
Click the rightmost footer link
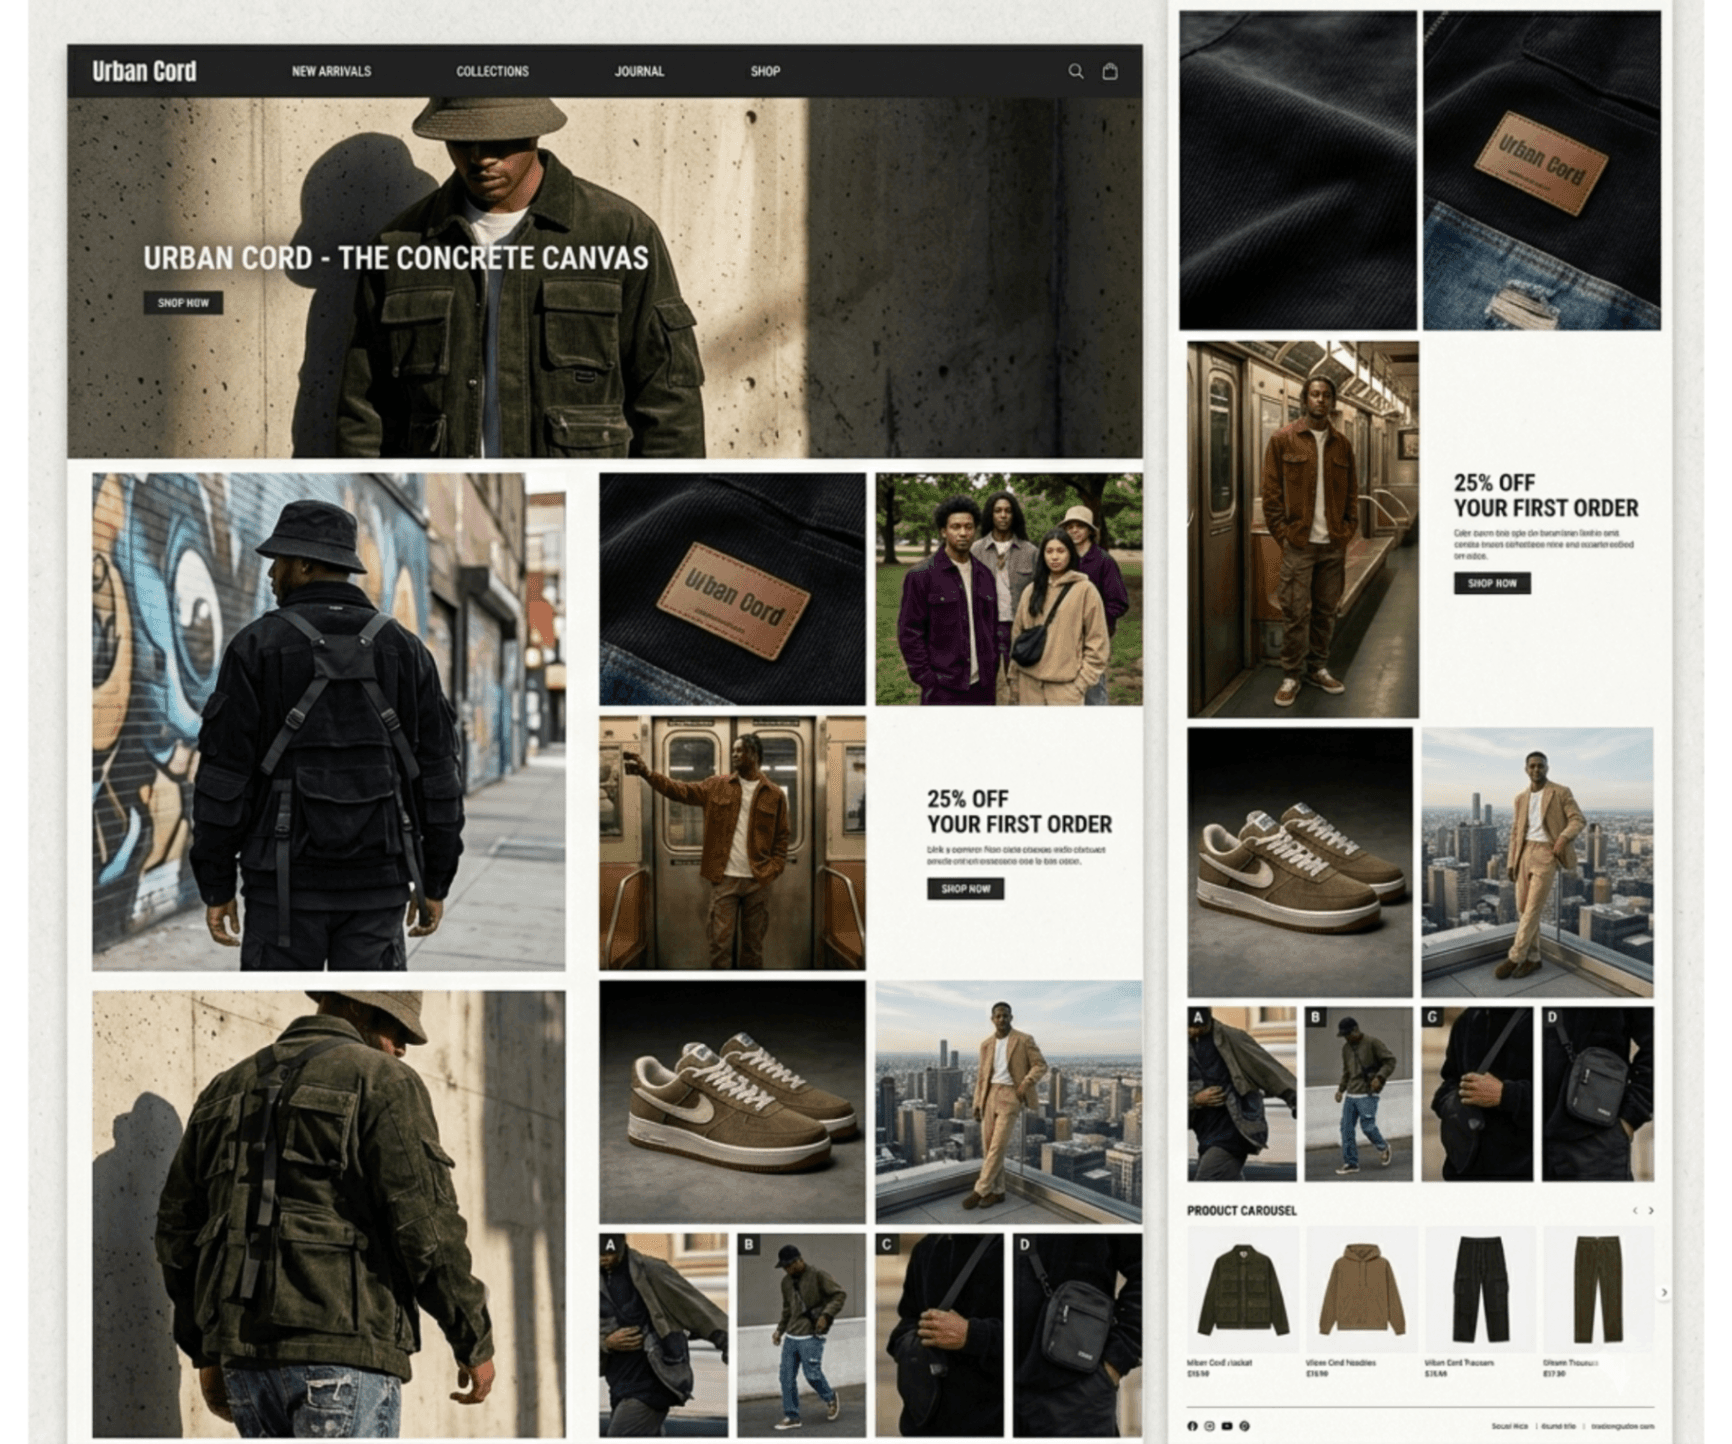1623,1426
